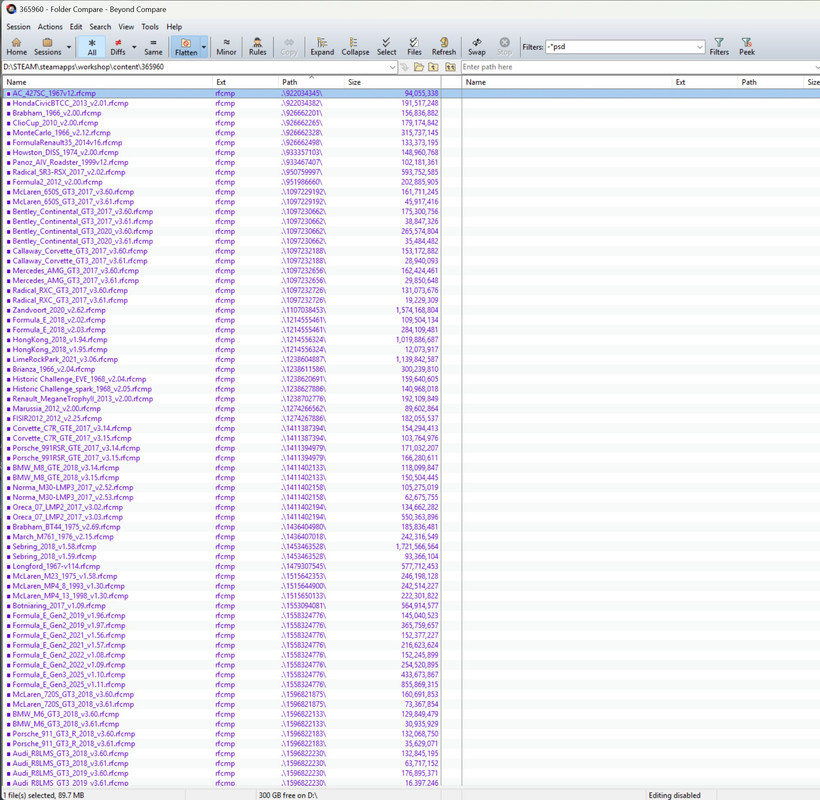Click the 300 GB free status text
This screenshot has height=800, width=820.
288,795
